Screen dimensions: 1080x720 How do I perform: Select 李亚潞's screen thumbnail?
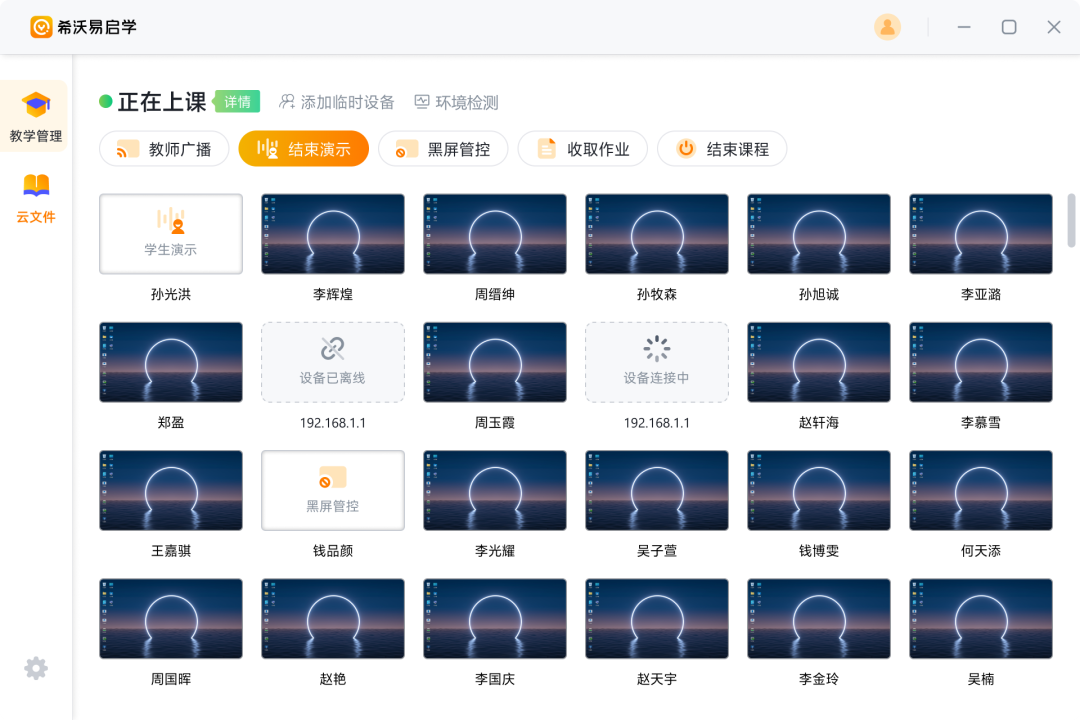pos(981,234)
